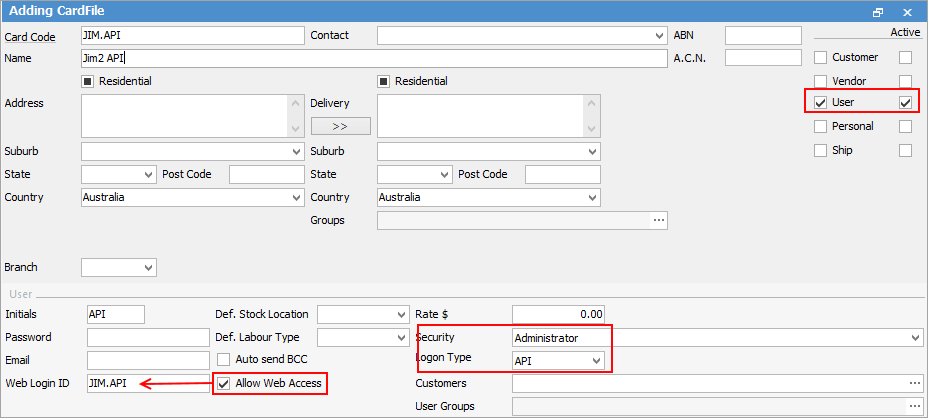Image resolution: width=928 pixels, height=418 pixels.
Task: Focus the Web Login ID field
Action: (x=147, y=383)
